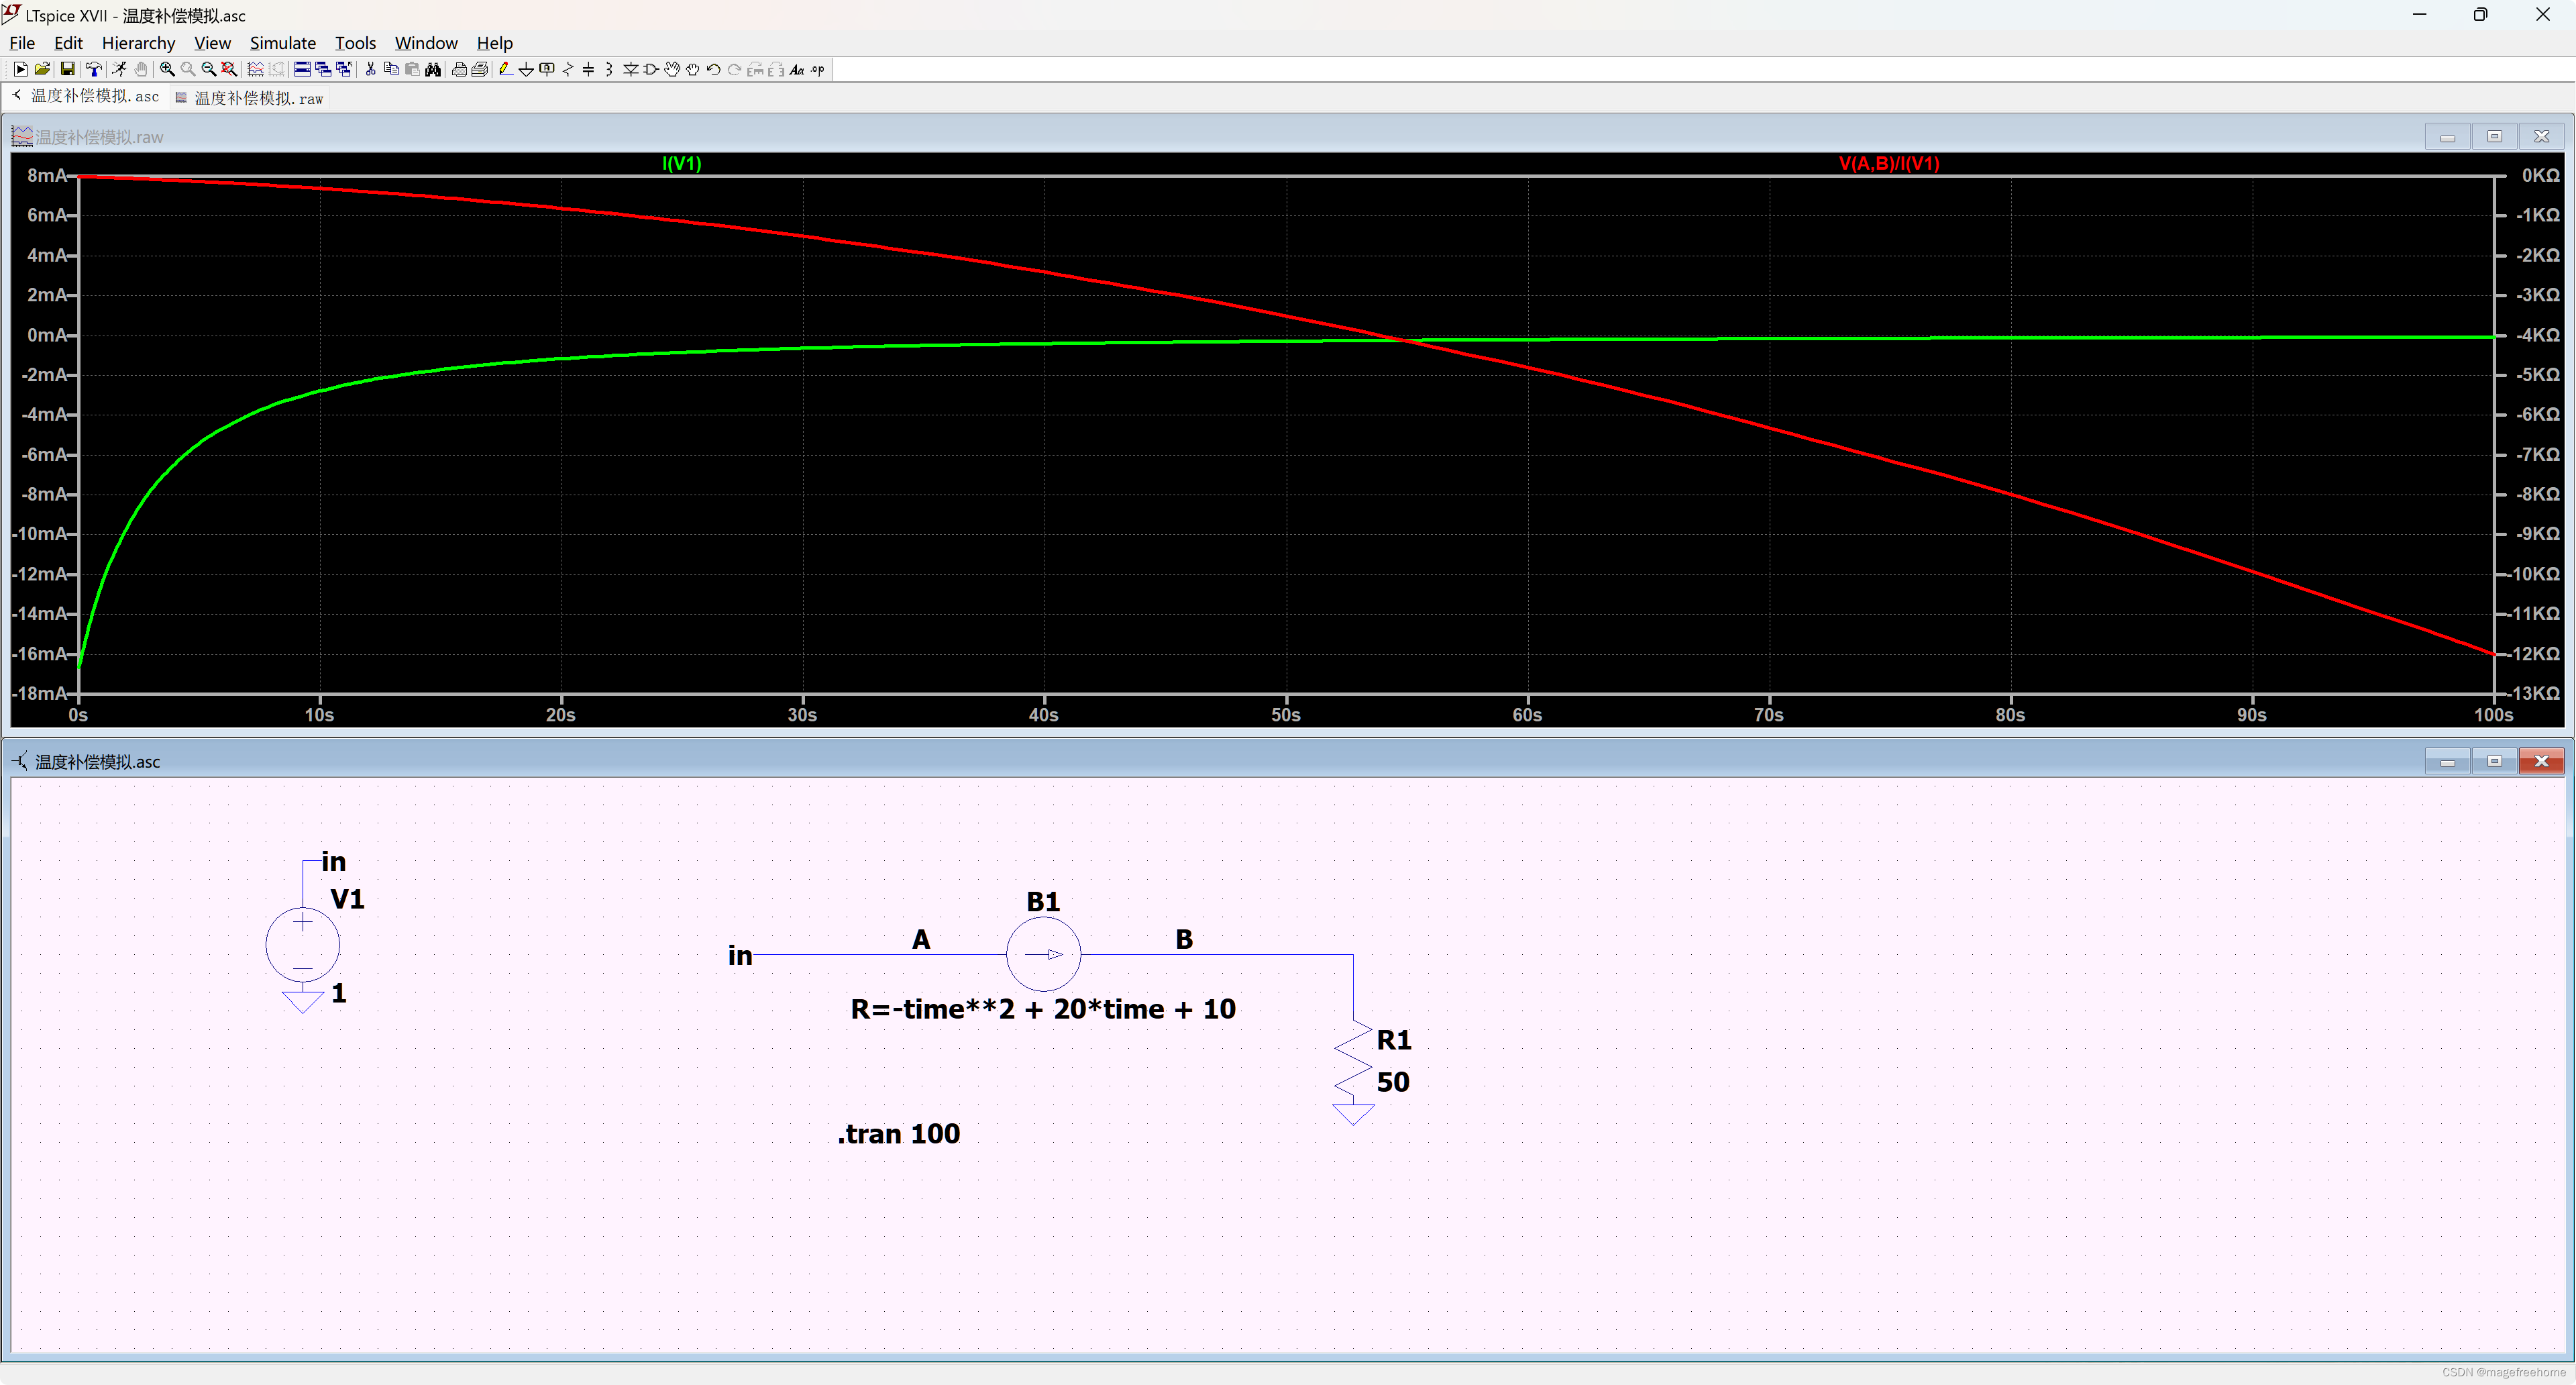Maximize the waveform plot pane
The width and height of the screenshot is (2576, 1385).
2494,136
